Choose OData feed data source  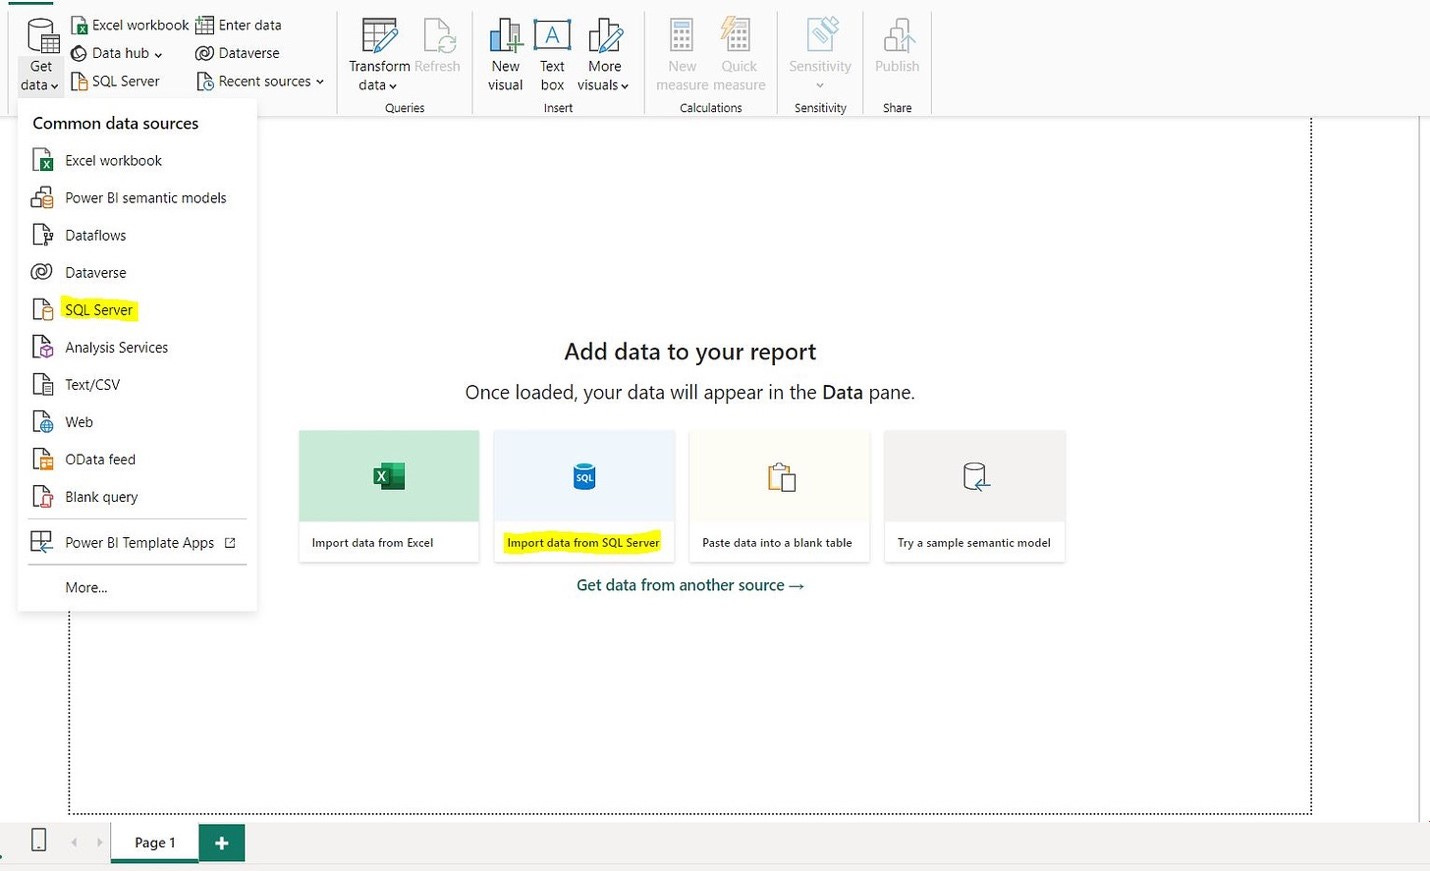(x=137, y=459)
